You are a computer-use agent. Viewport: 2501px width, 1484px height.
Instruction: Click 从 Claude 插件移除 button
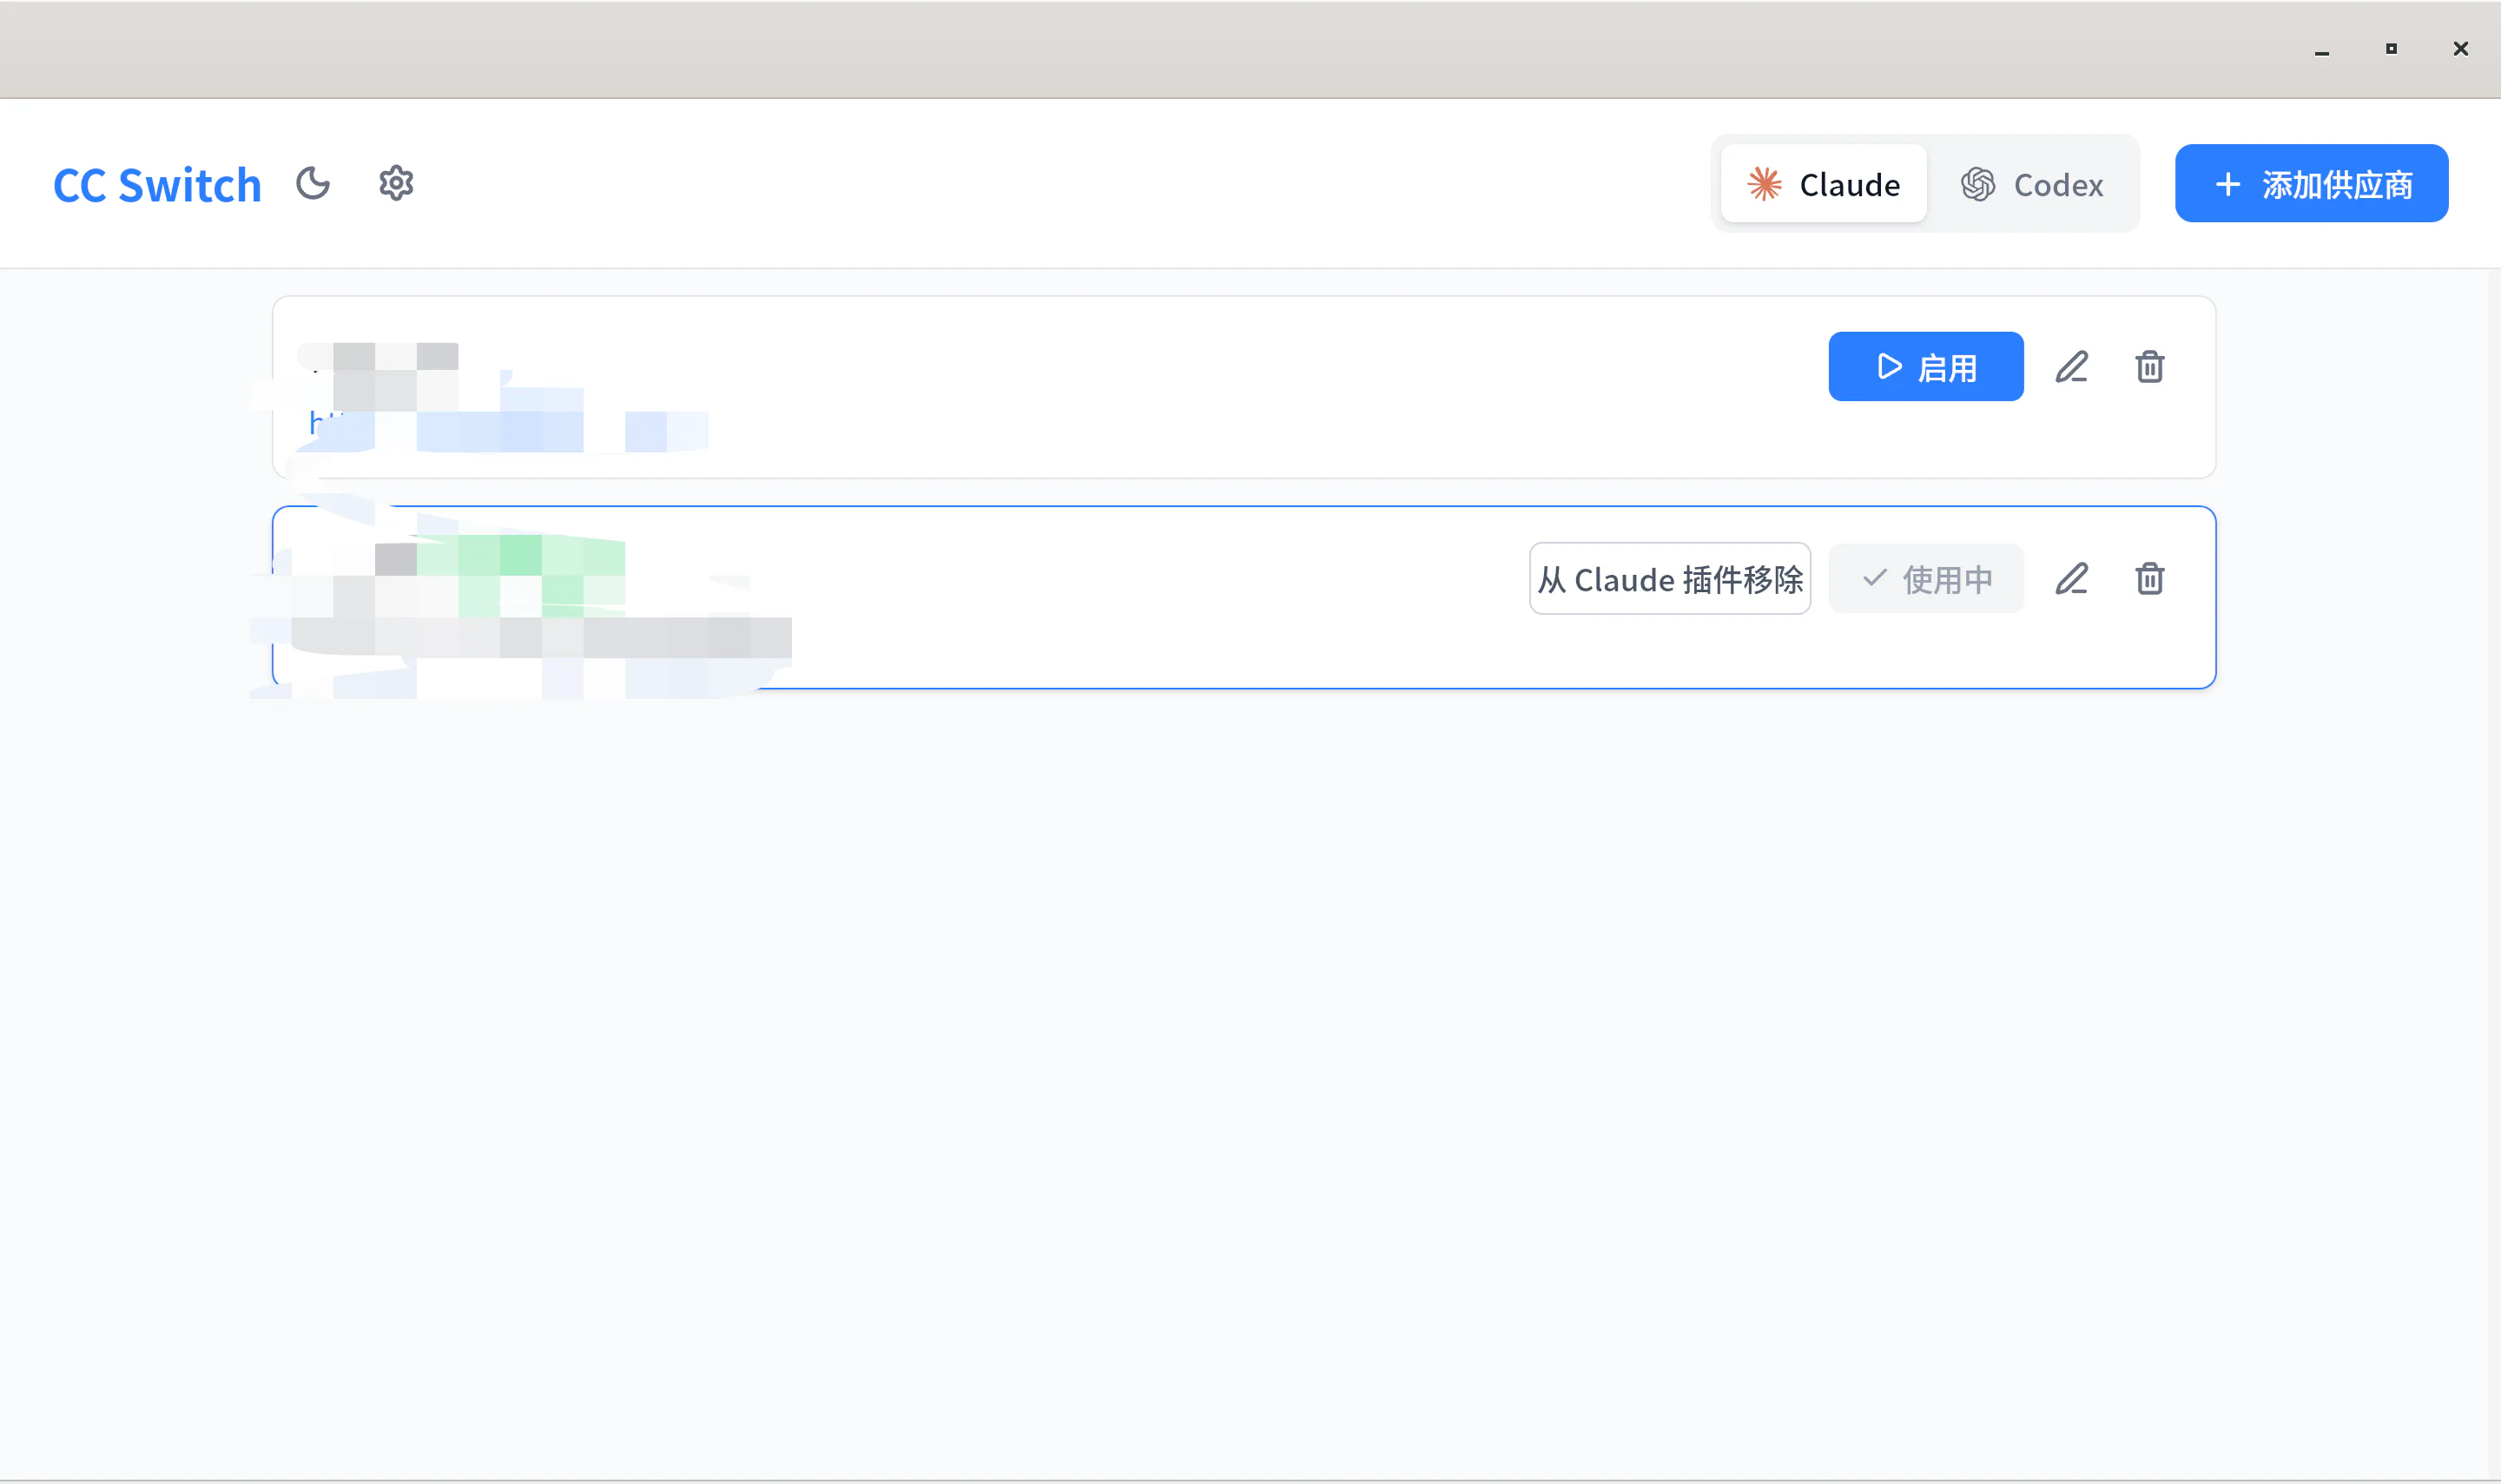pyautogui.click(x=1669, y=579)
